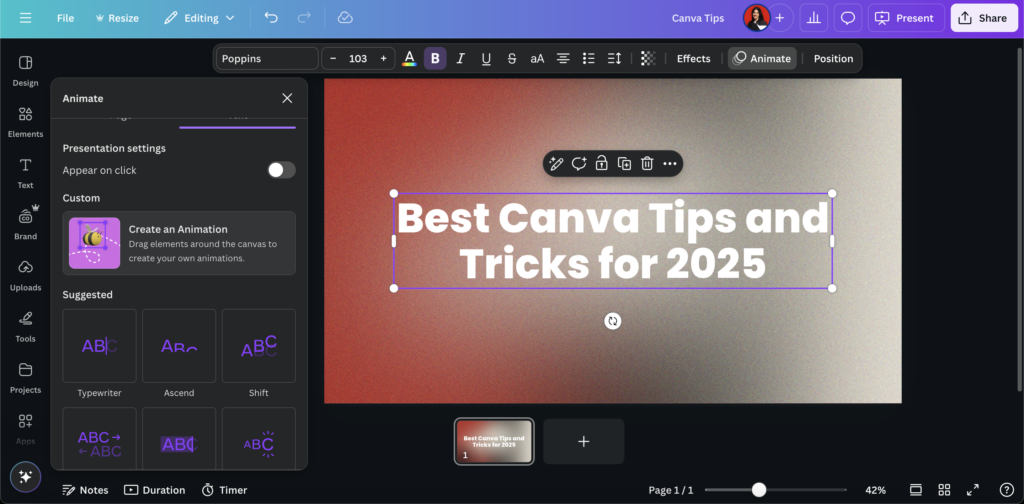Open the Poppins font selector
The width and height of the screenshot is (1024, 504).
(267, 58)
